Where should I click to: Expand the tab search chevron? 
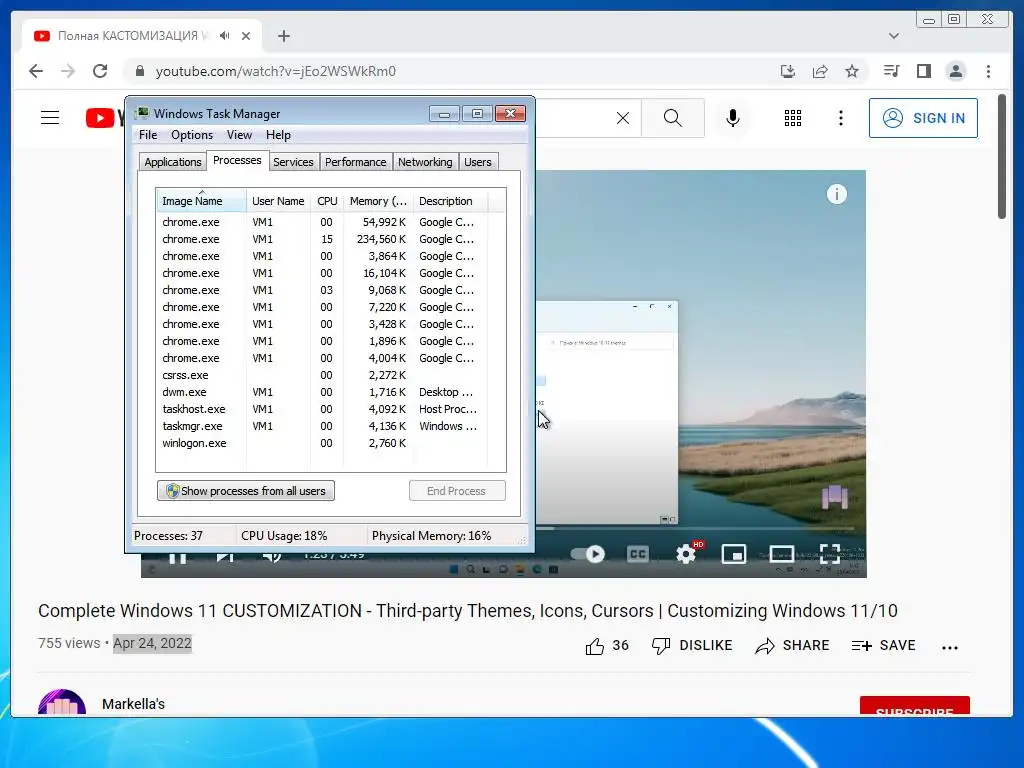tap(894, 36)
